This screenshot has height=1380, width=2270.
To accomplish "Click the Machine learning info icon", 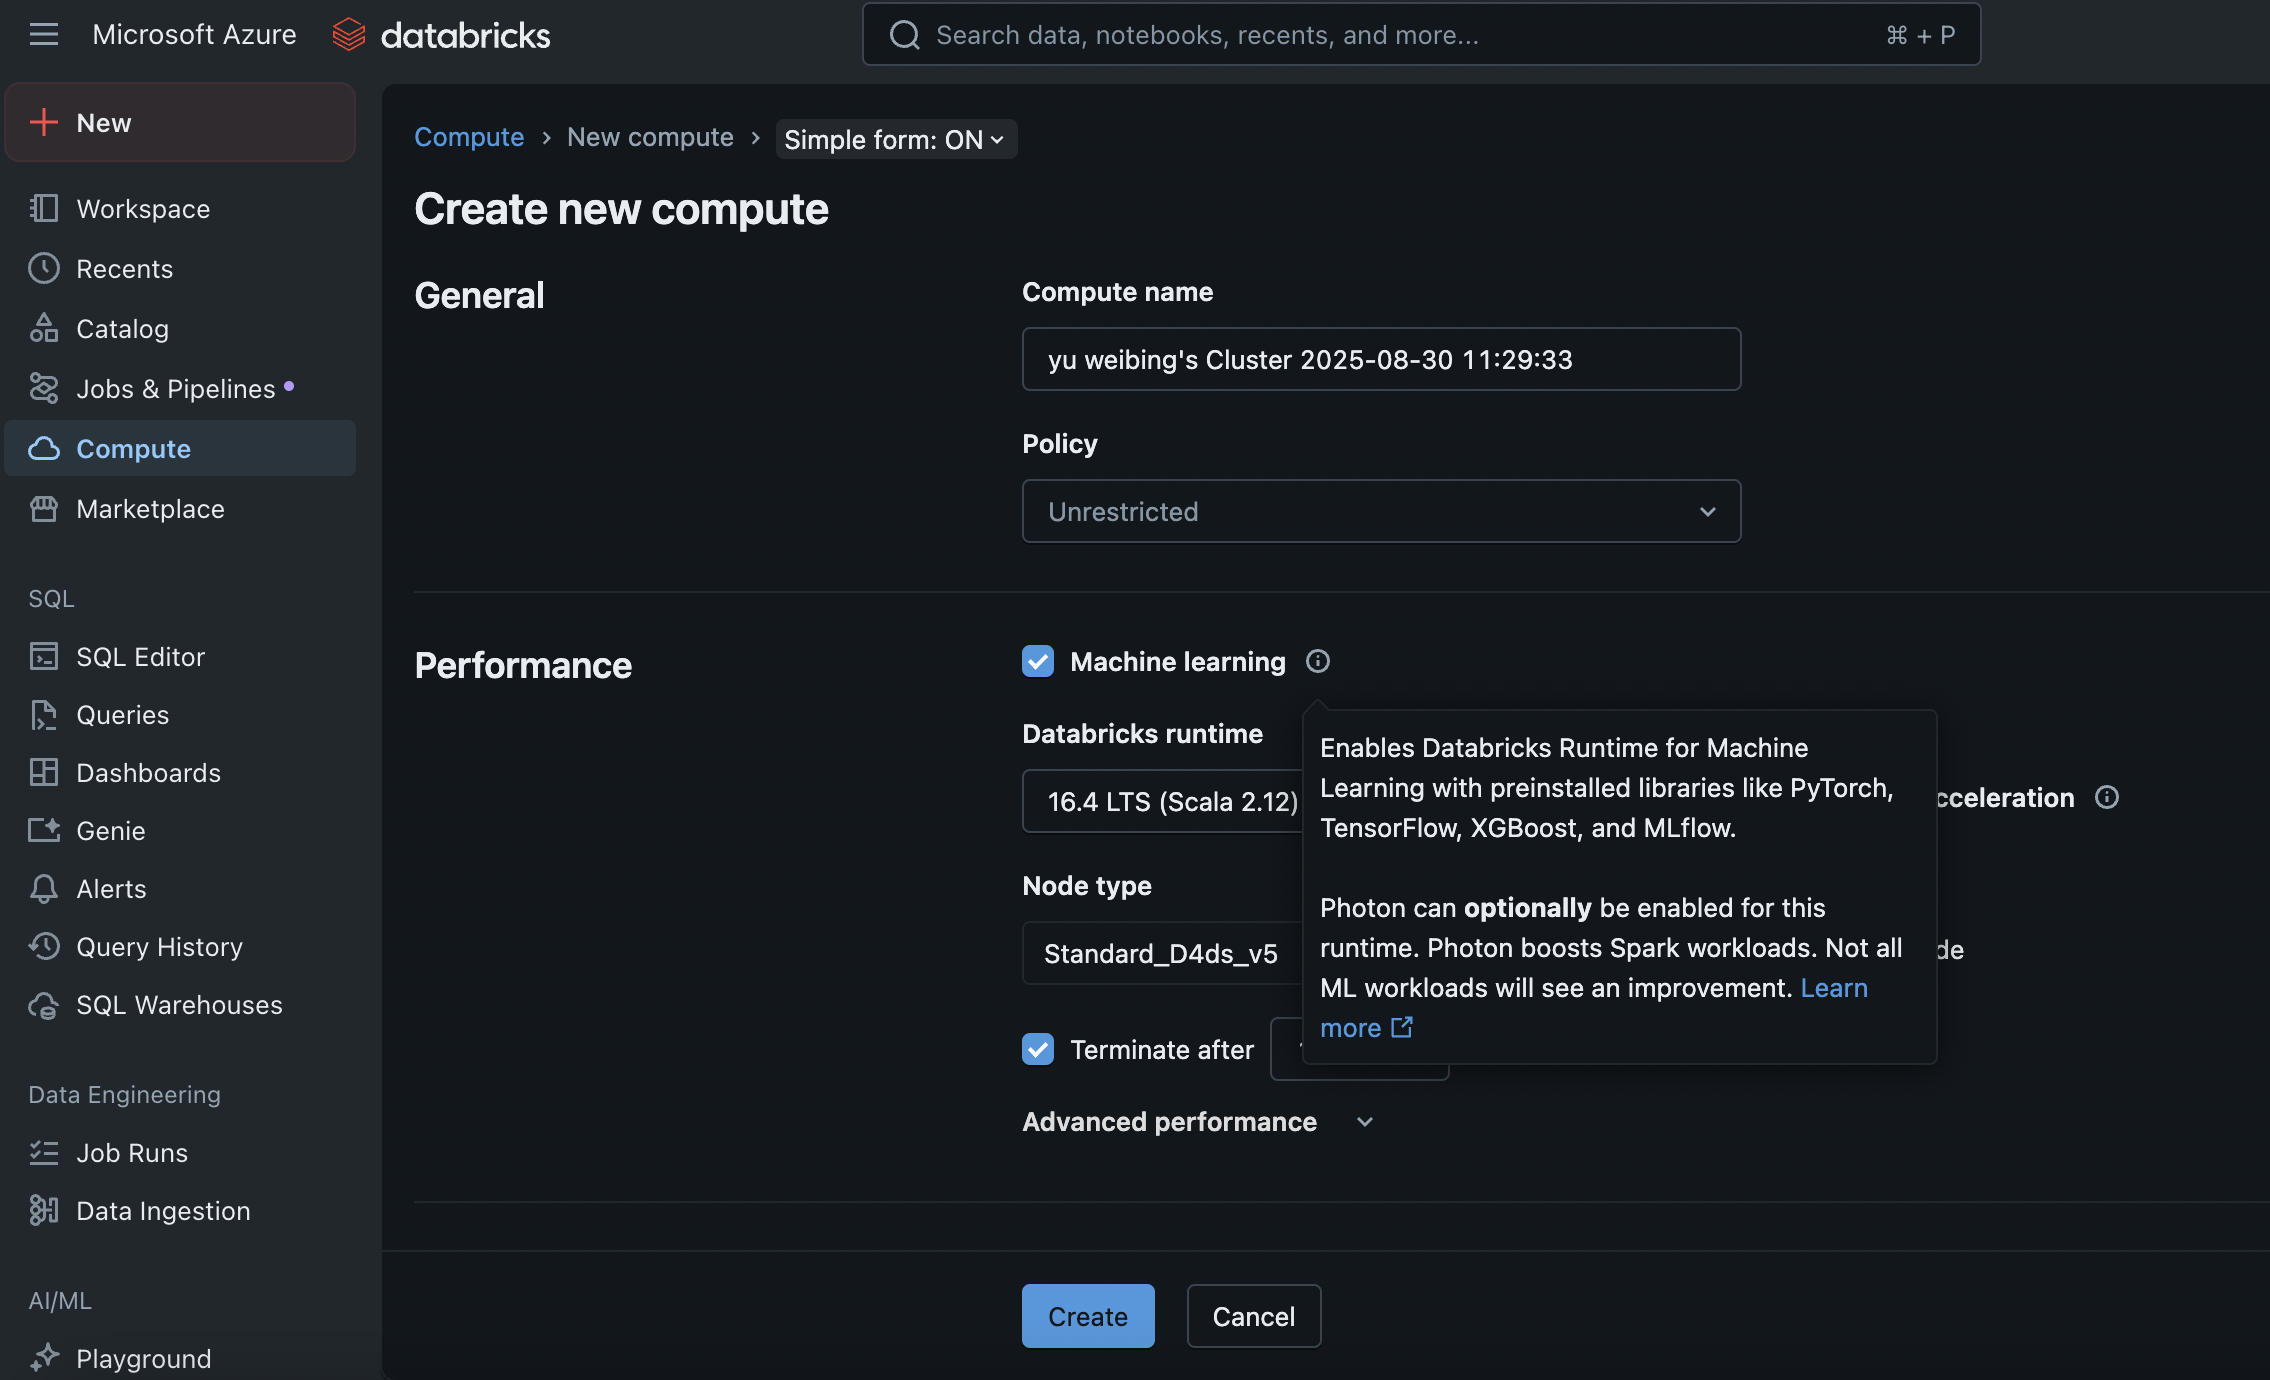I will [x=1318, y=661].
